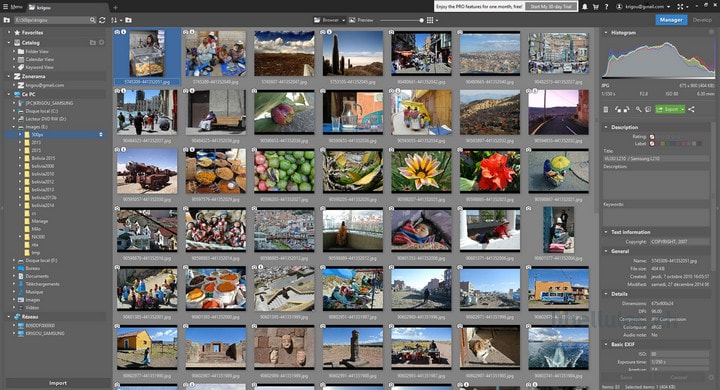Collapse the Catalog tree node
Image resolution: width=720 pixels, height=390 pixels.
9,42
